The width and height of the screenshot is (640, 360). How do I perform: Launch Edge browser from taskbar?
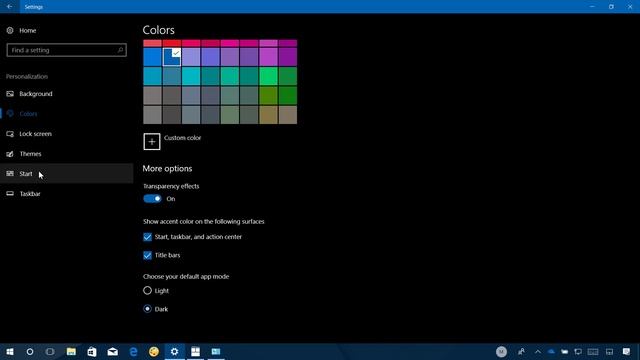(x=133, y=351)
